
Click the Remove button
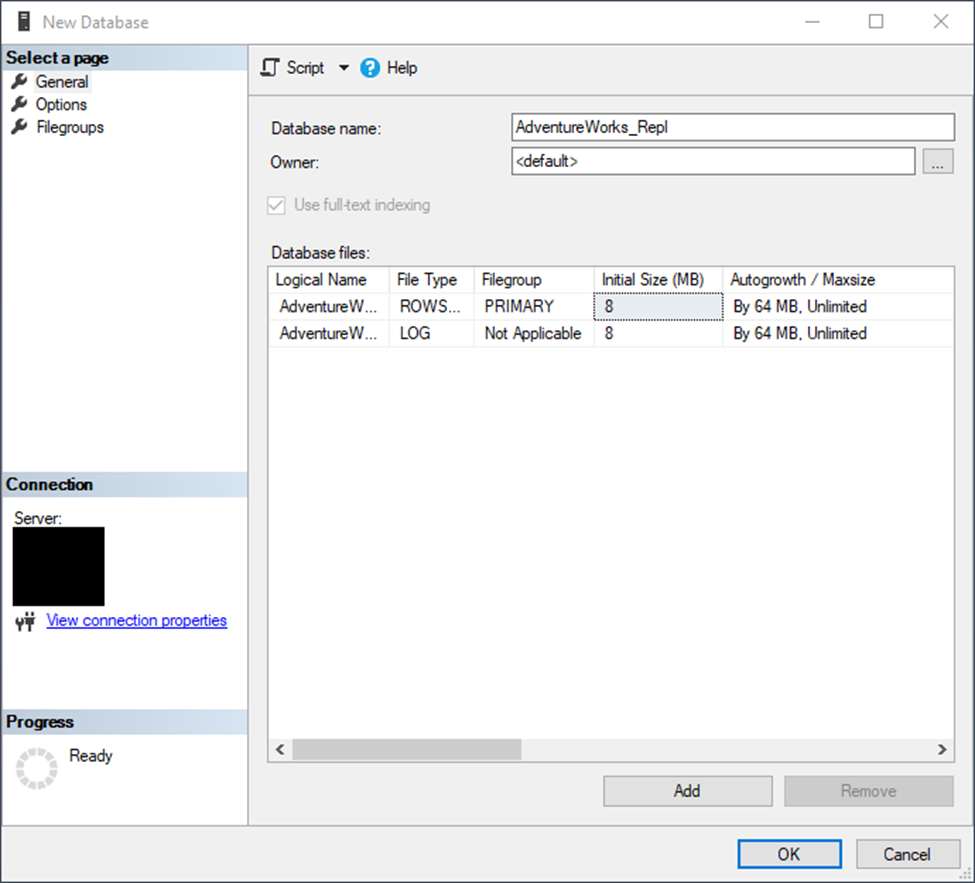869,791
